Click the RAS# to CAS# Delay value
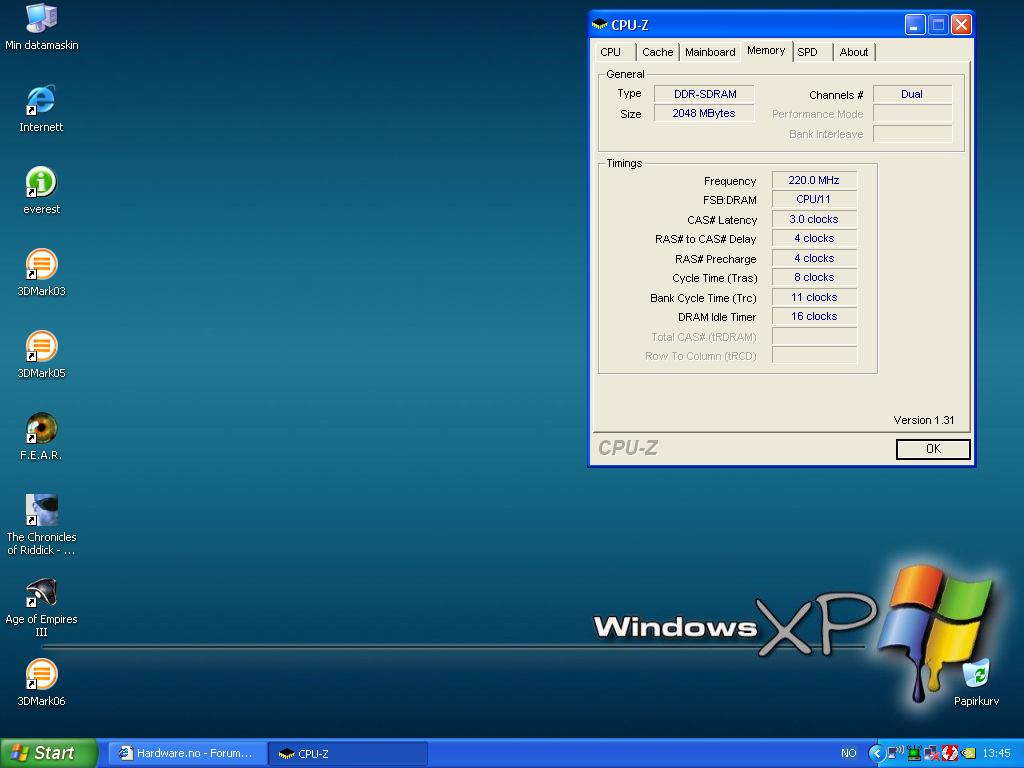The width and height of the screenshot is (1024, 768). point(814,238)
